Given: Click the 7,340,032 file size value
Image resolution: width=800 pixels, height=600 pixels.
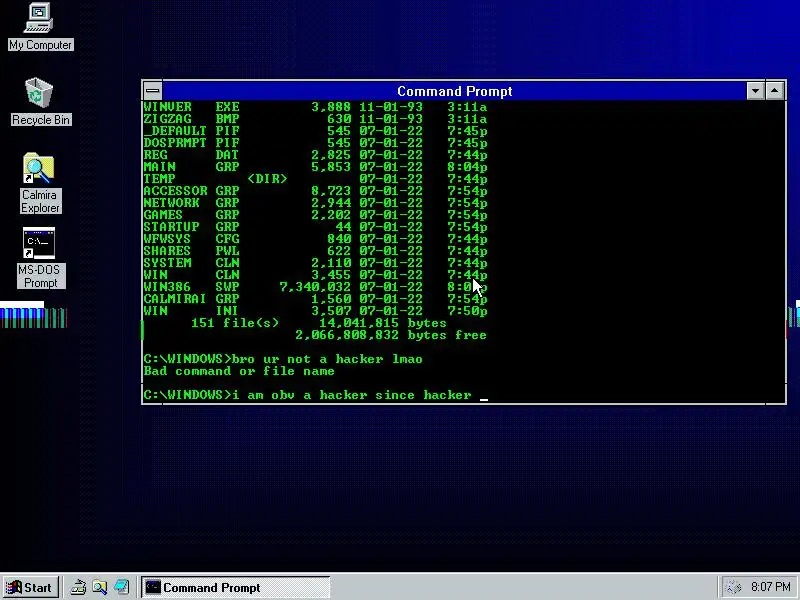Looking at the screenshot, I should 315,287.
